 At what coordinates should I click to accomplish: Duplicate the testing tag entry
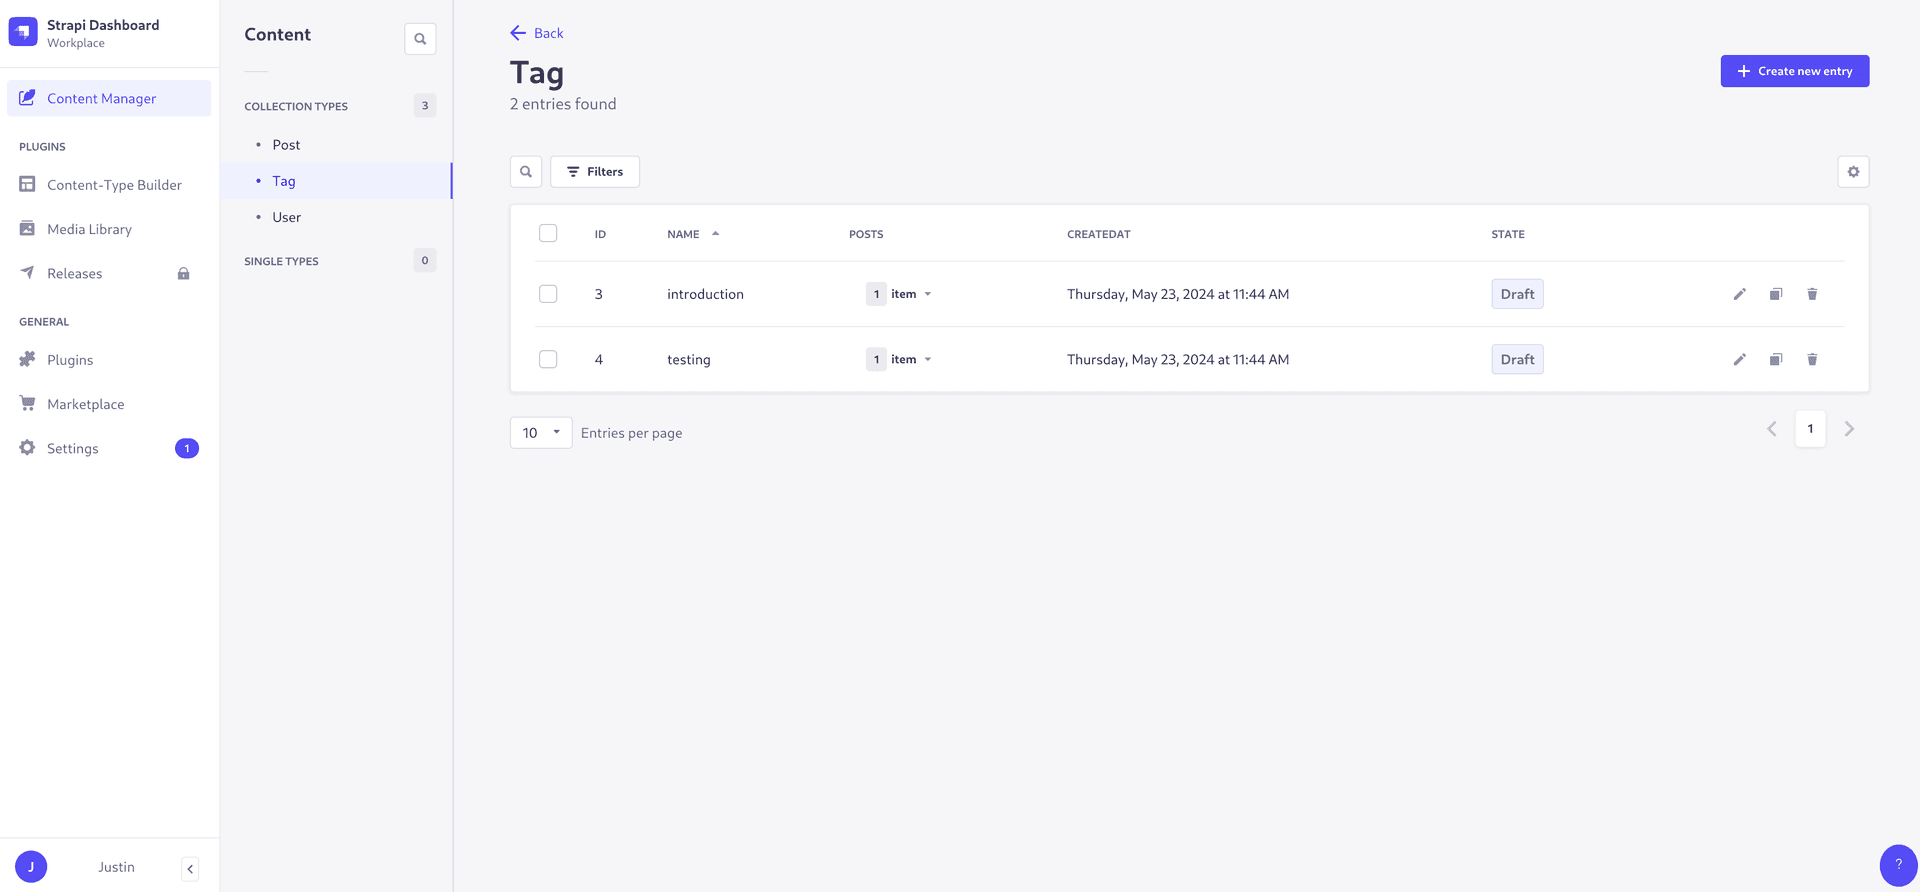[x=1775, y=359]
